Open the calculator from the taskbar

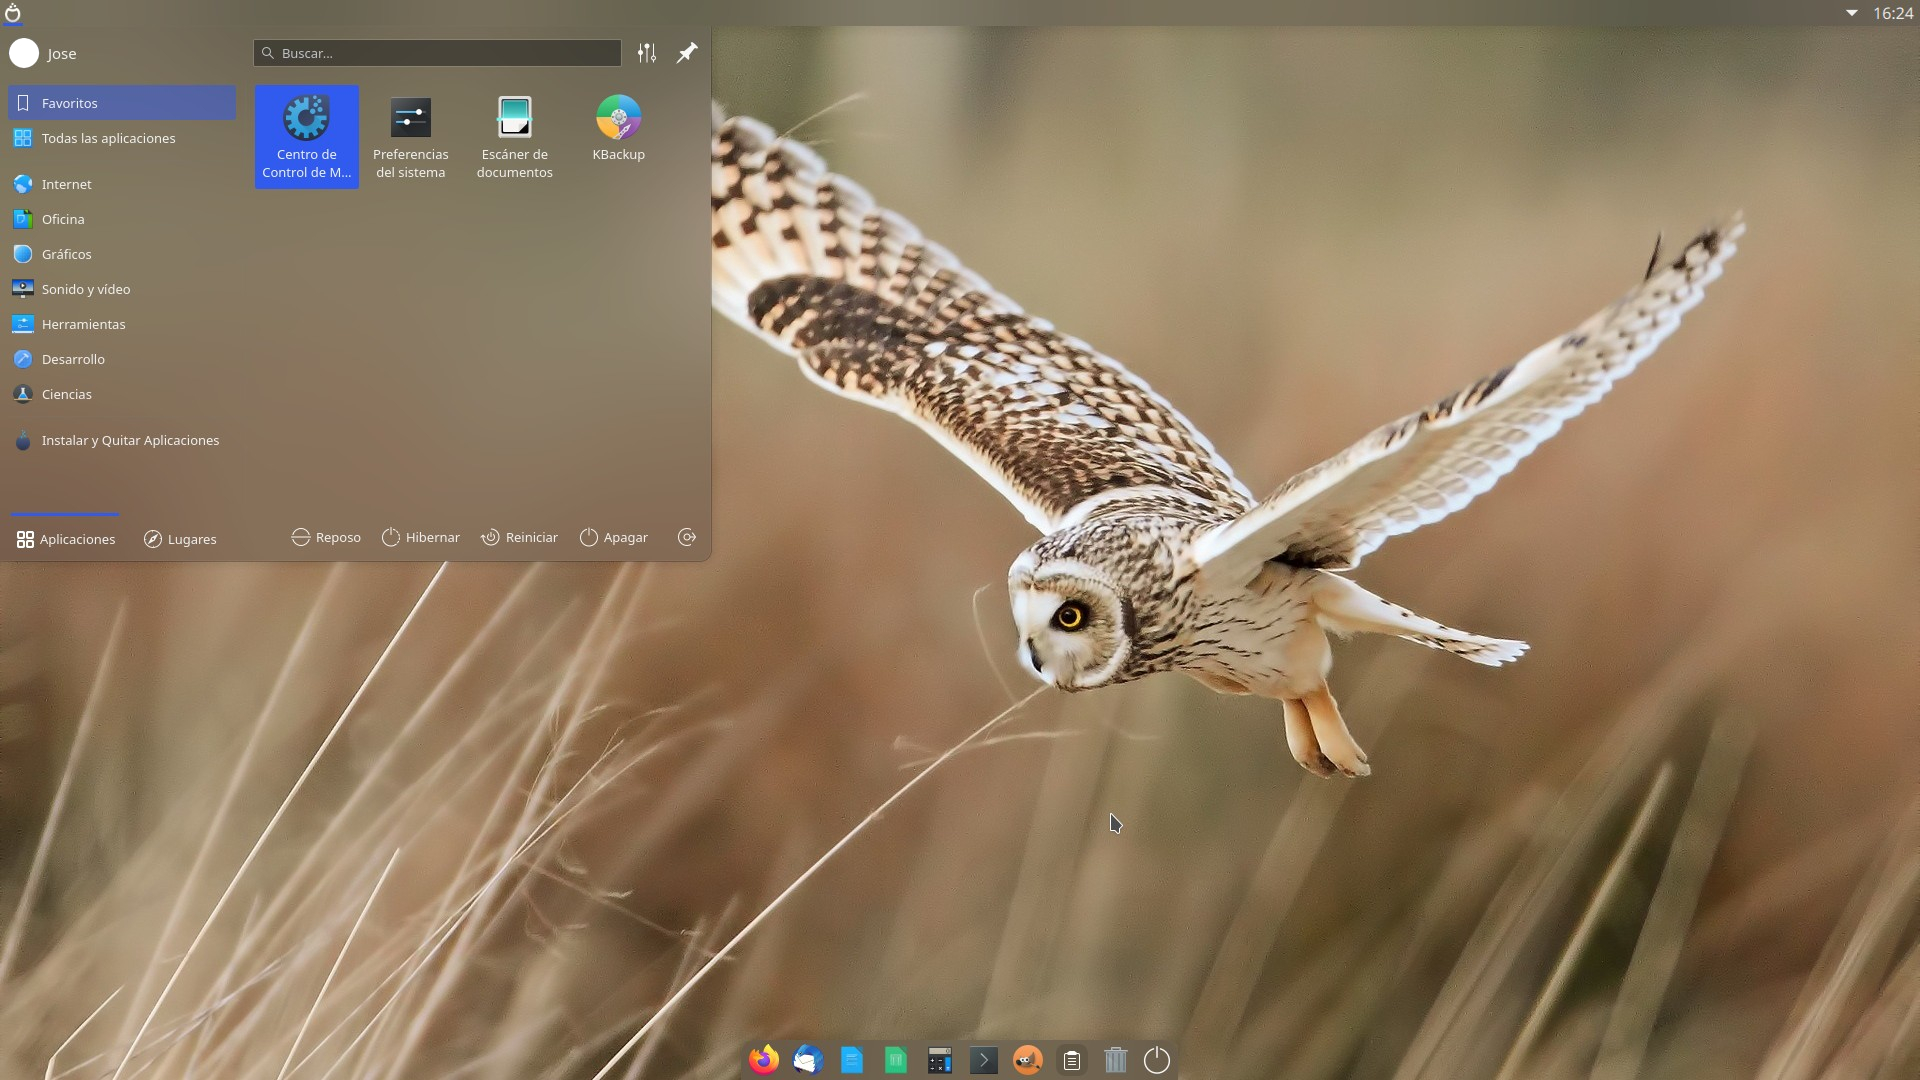939,1060
